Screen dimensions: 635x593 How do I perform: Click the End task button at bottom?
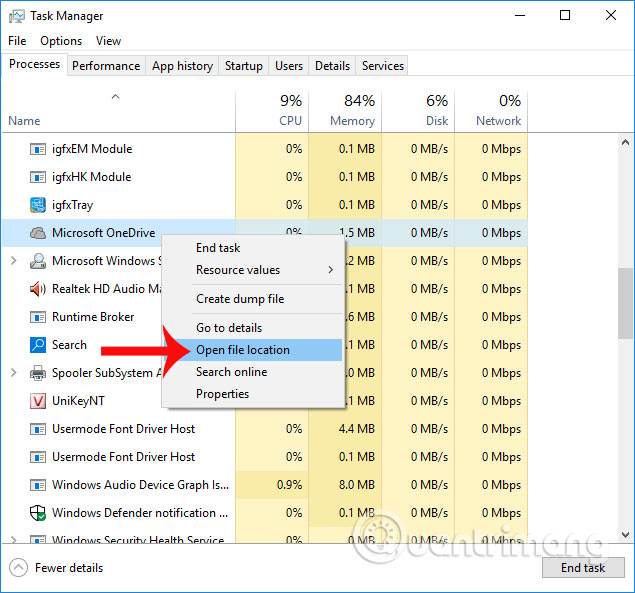click(583, 568)
